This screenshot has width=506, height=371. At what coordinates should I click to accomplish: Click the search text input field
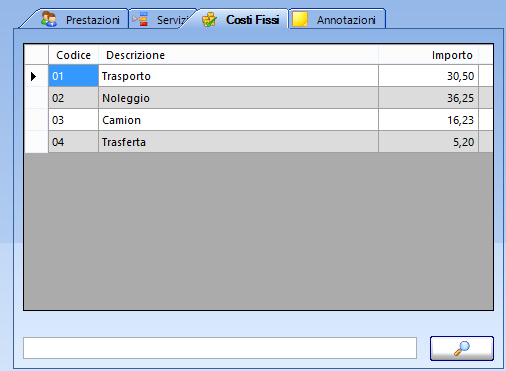click(220, 348)
